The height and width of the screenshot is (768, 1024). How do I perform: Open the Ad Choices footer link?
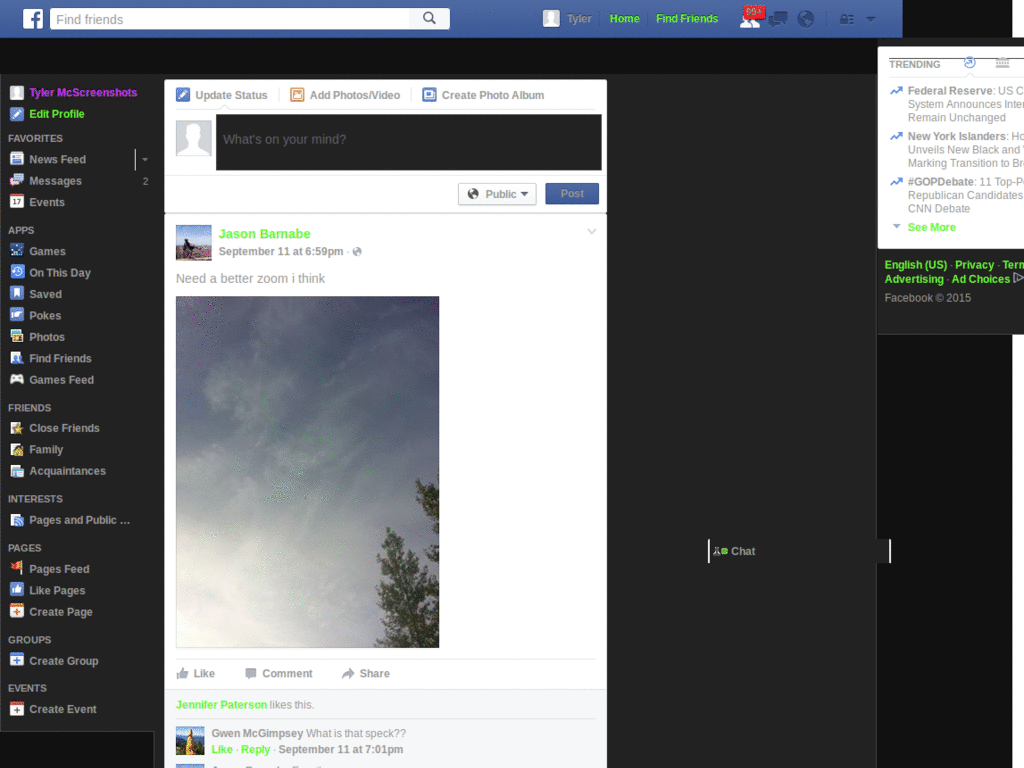point(981,279)
